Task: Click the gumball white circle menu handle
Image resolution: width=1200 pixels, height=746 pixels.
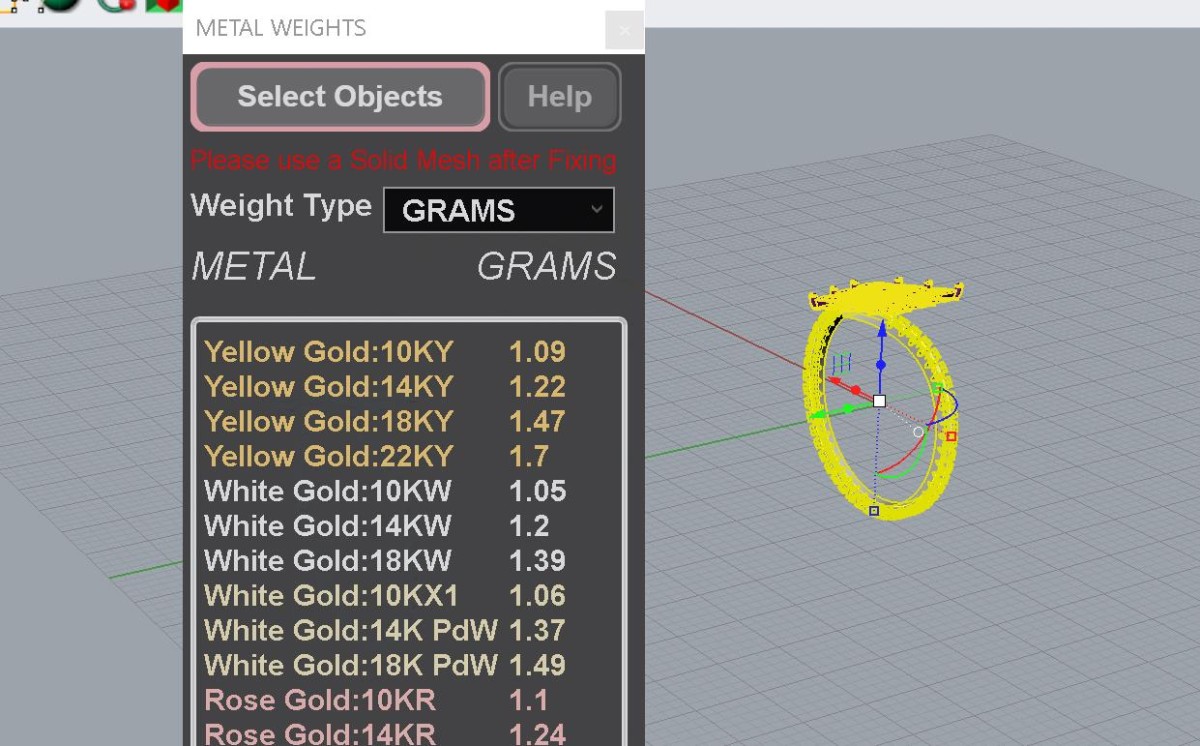Action: (919, 432)
